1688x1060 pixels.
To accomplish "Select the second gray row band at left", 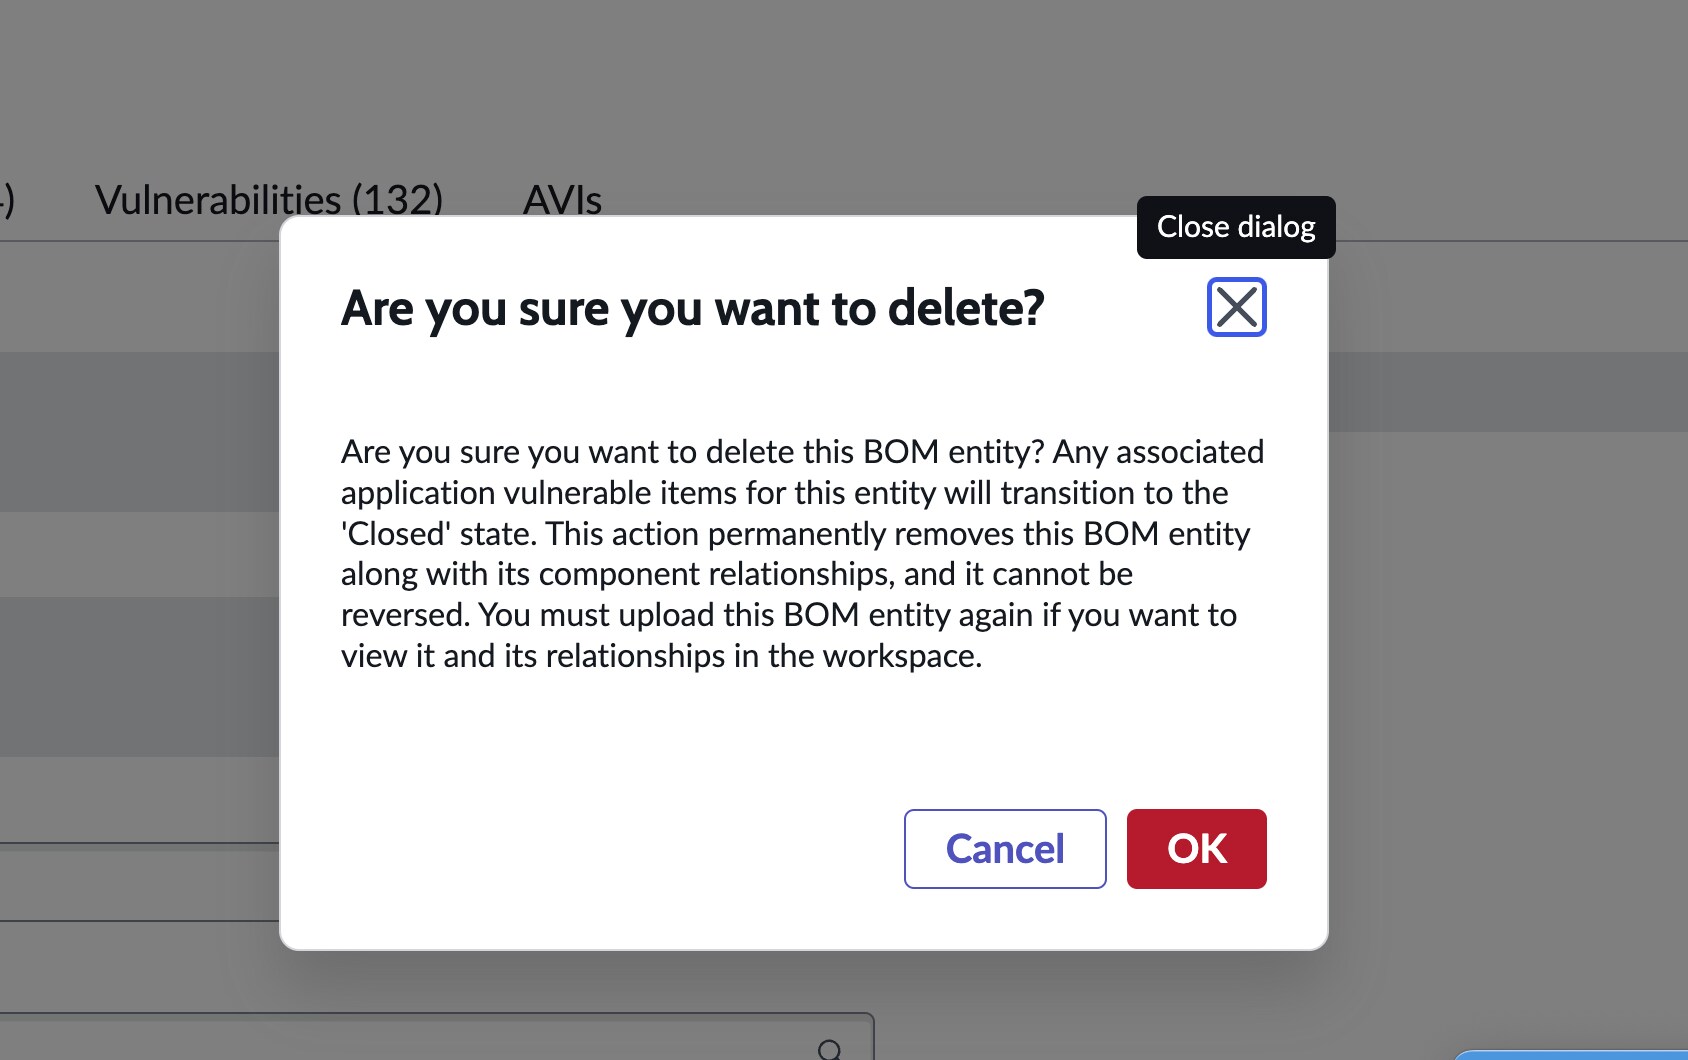I will point(139,676).
